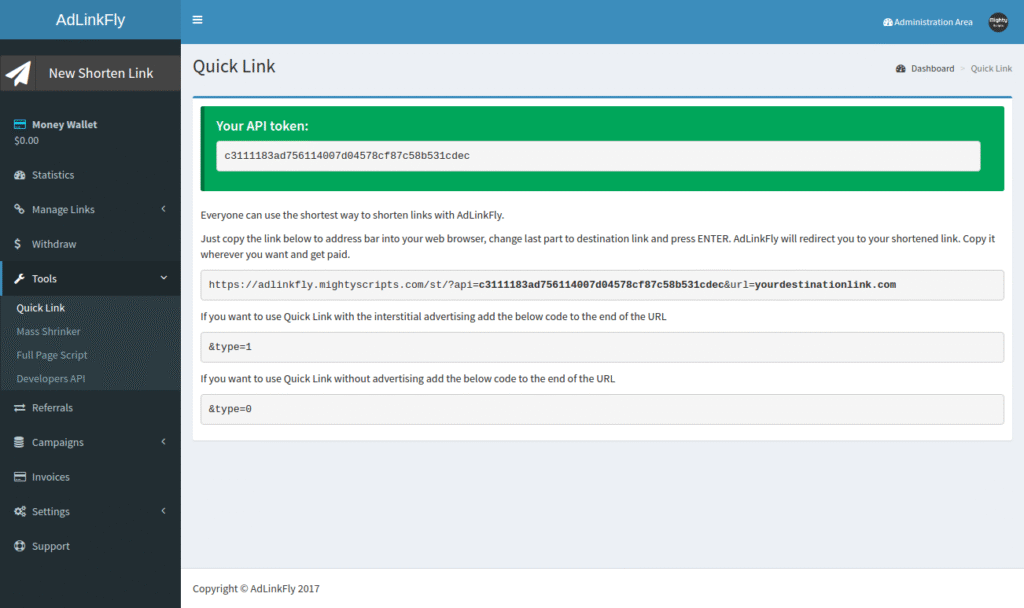Click the Mighty user avatar badge
This screenshot has height=608, width=1024.
pos(997,21)
